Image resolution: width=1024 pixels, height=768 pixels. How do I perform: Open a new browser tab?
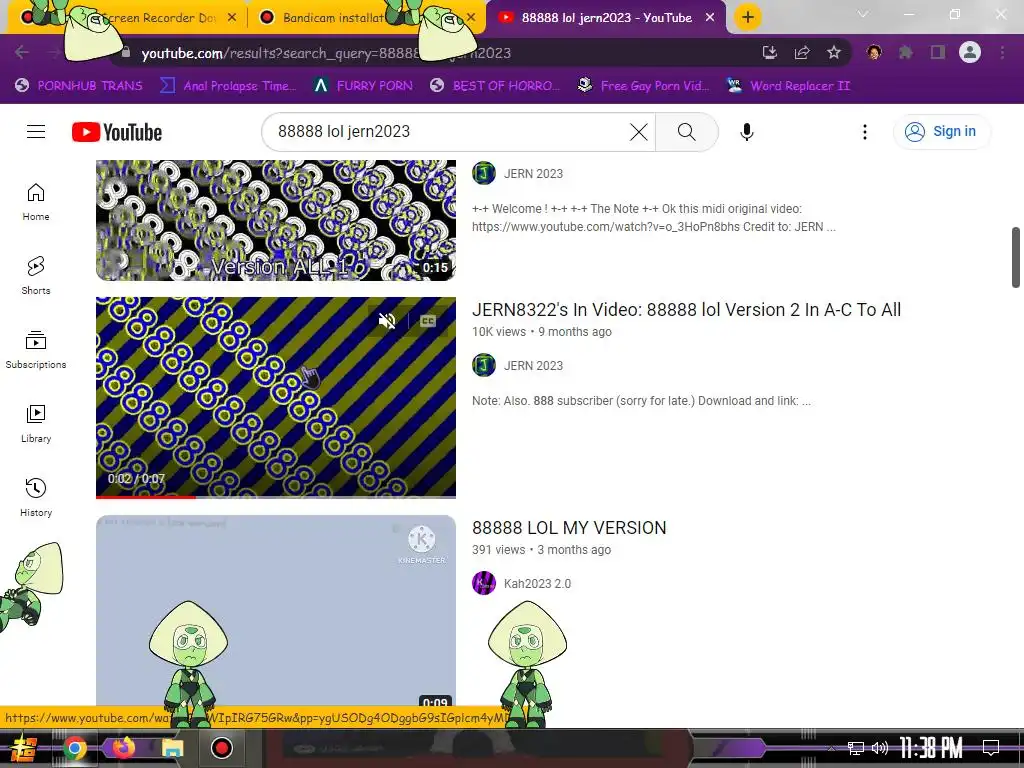748,17
